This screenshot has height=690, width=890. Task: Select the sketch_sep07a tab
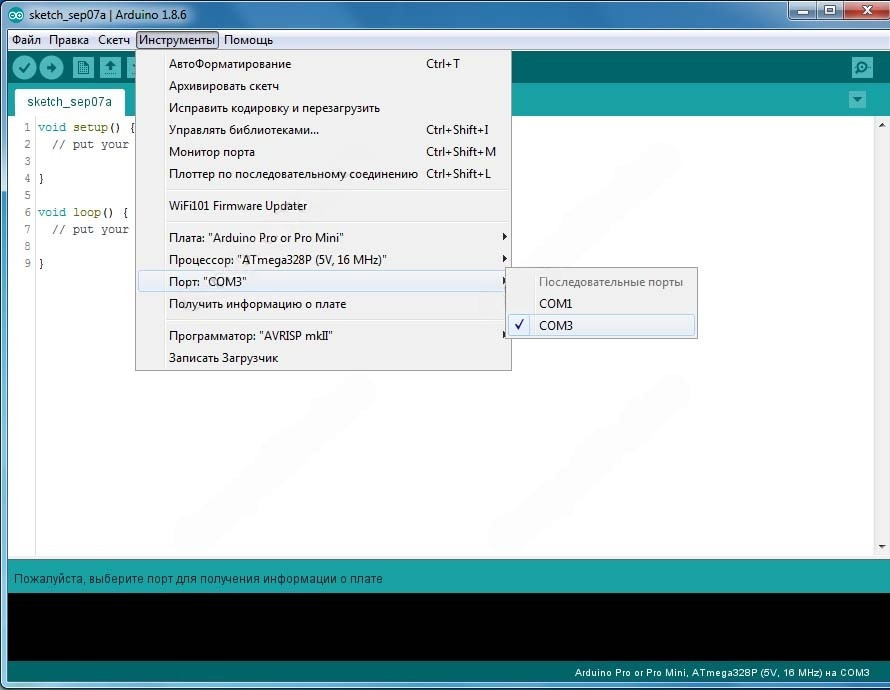pos(69,102)
